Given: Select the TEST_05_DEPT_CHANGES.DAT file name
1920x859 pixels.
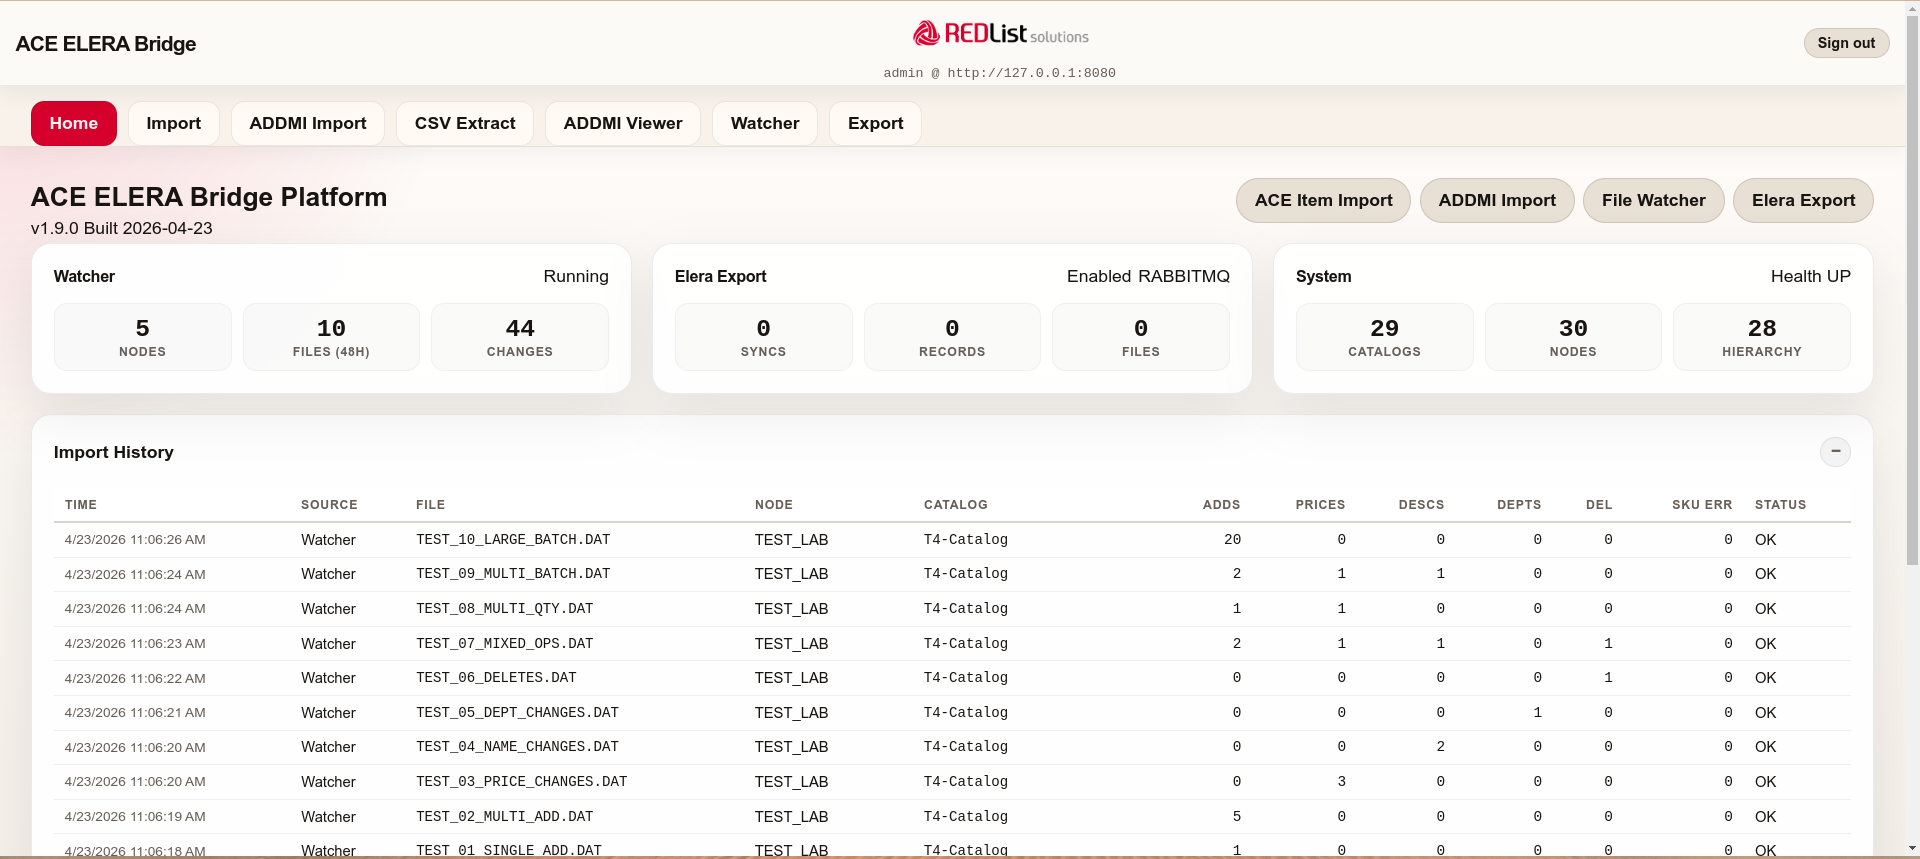Looking at the screenshot, I should point(517,713).
